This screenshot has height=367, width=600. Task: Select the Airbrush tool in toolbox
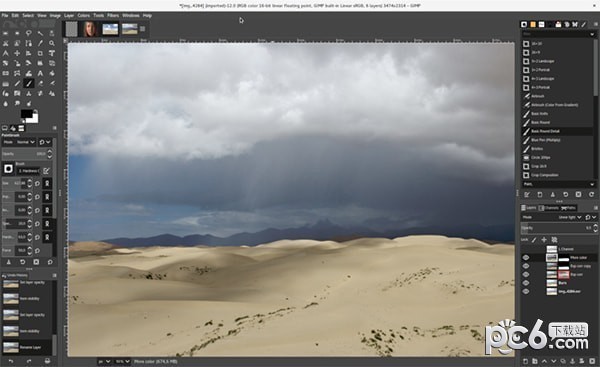coord(52,83)
